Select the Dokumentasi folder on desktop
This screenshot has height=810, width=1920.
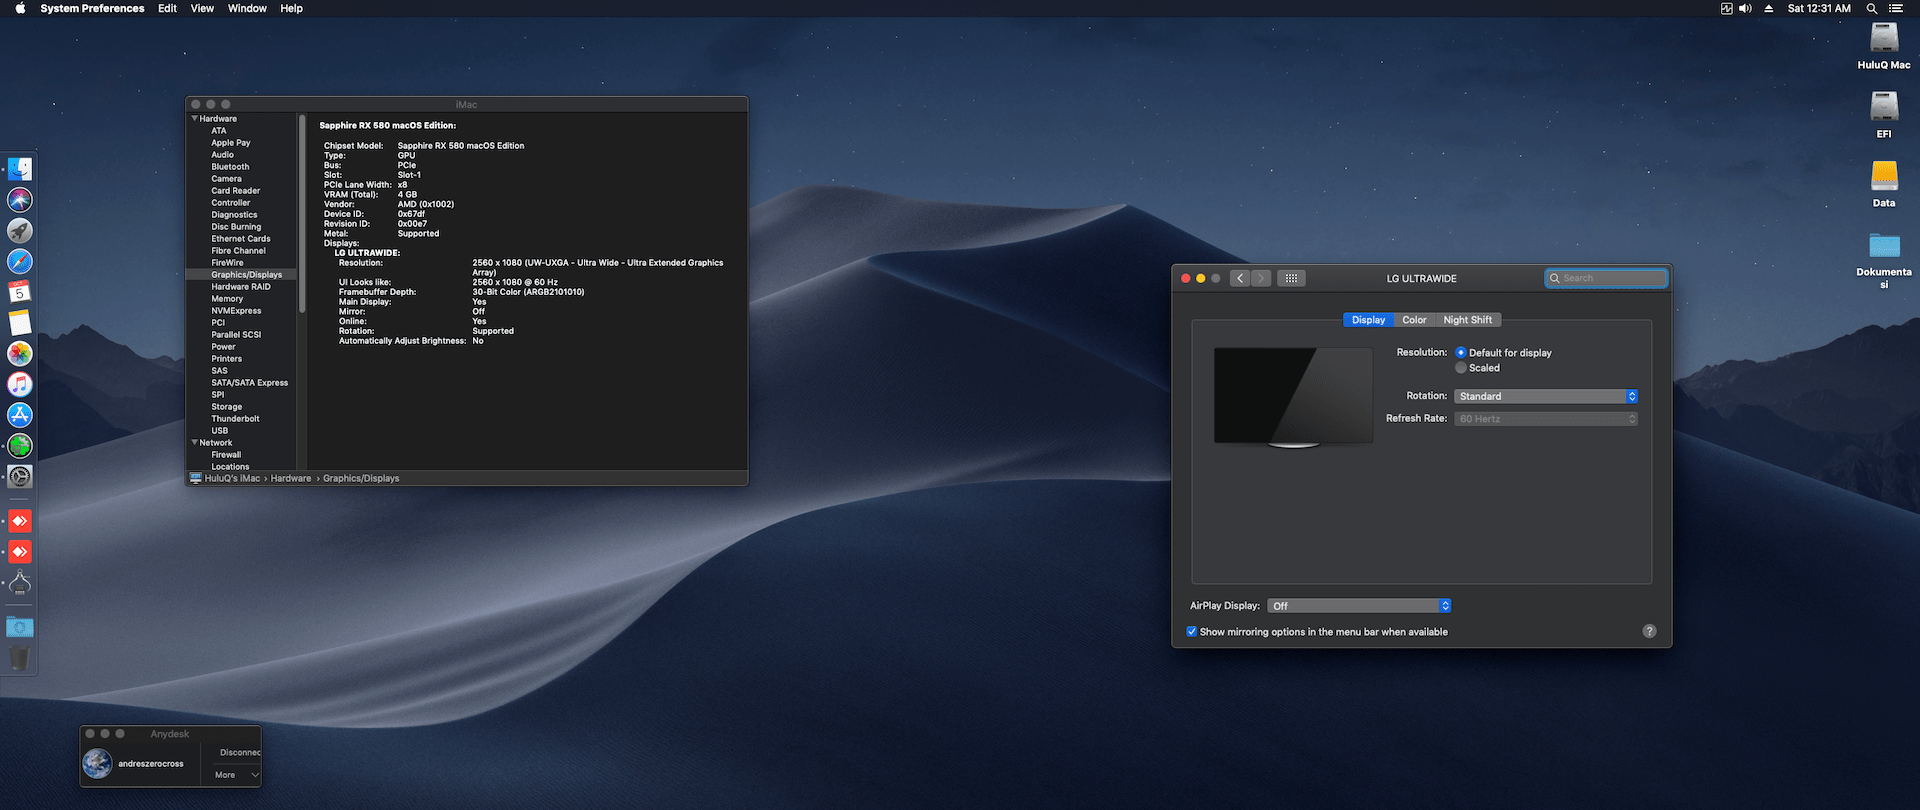click(1884, 245)
